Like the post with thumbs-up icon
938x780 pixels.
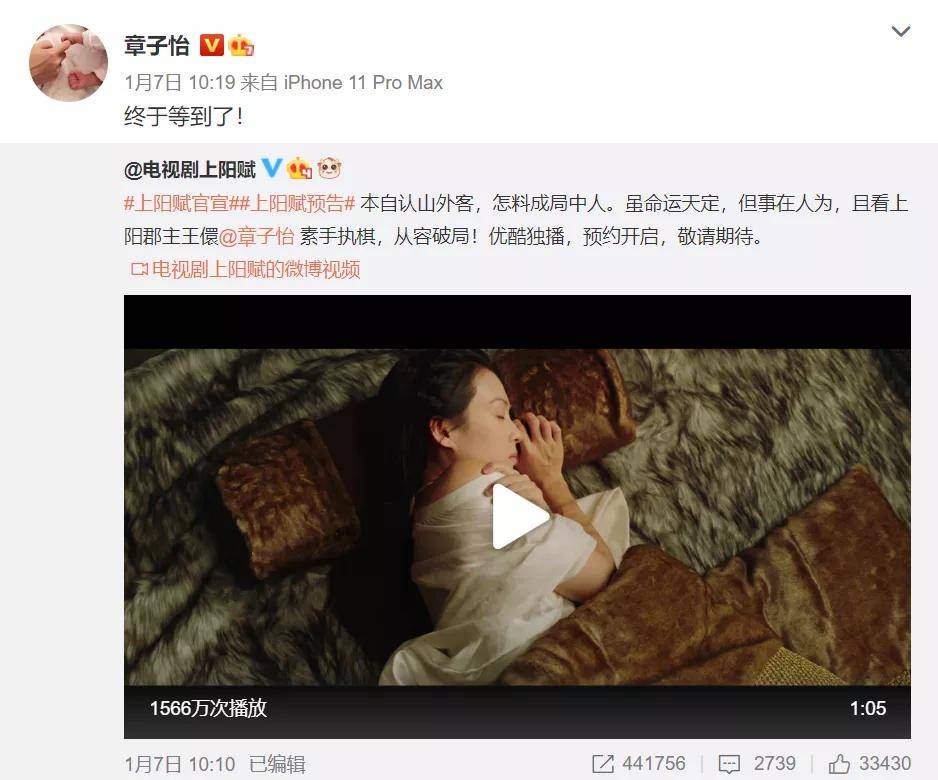click(x=839, y=763)
